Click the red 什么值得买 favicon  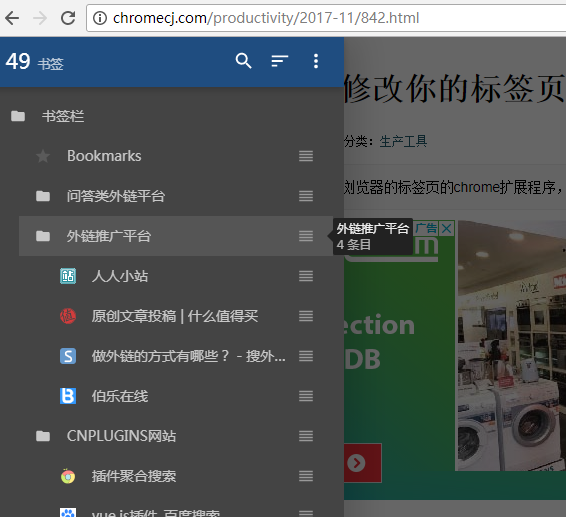tap(68, 316)
